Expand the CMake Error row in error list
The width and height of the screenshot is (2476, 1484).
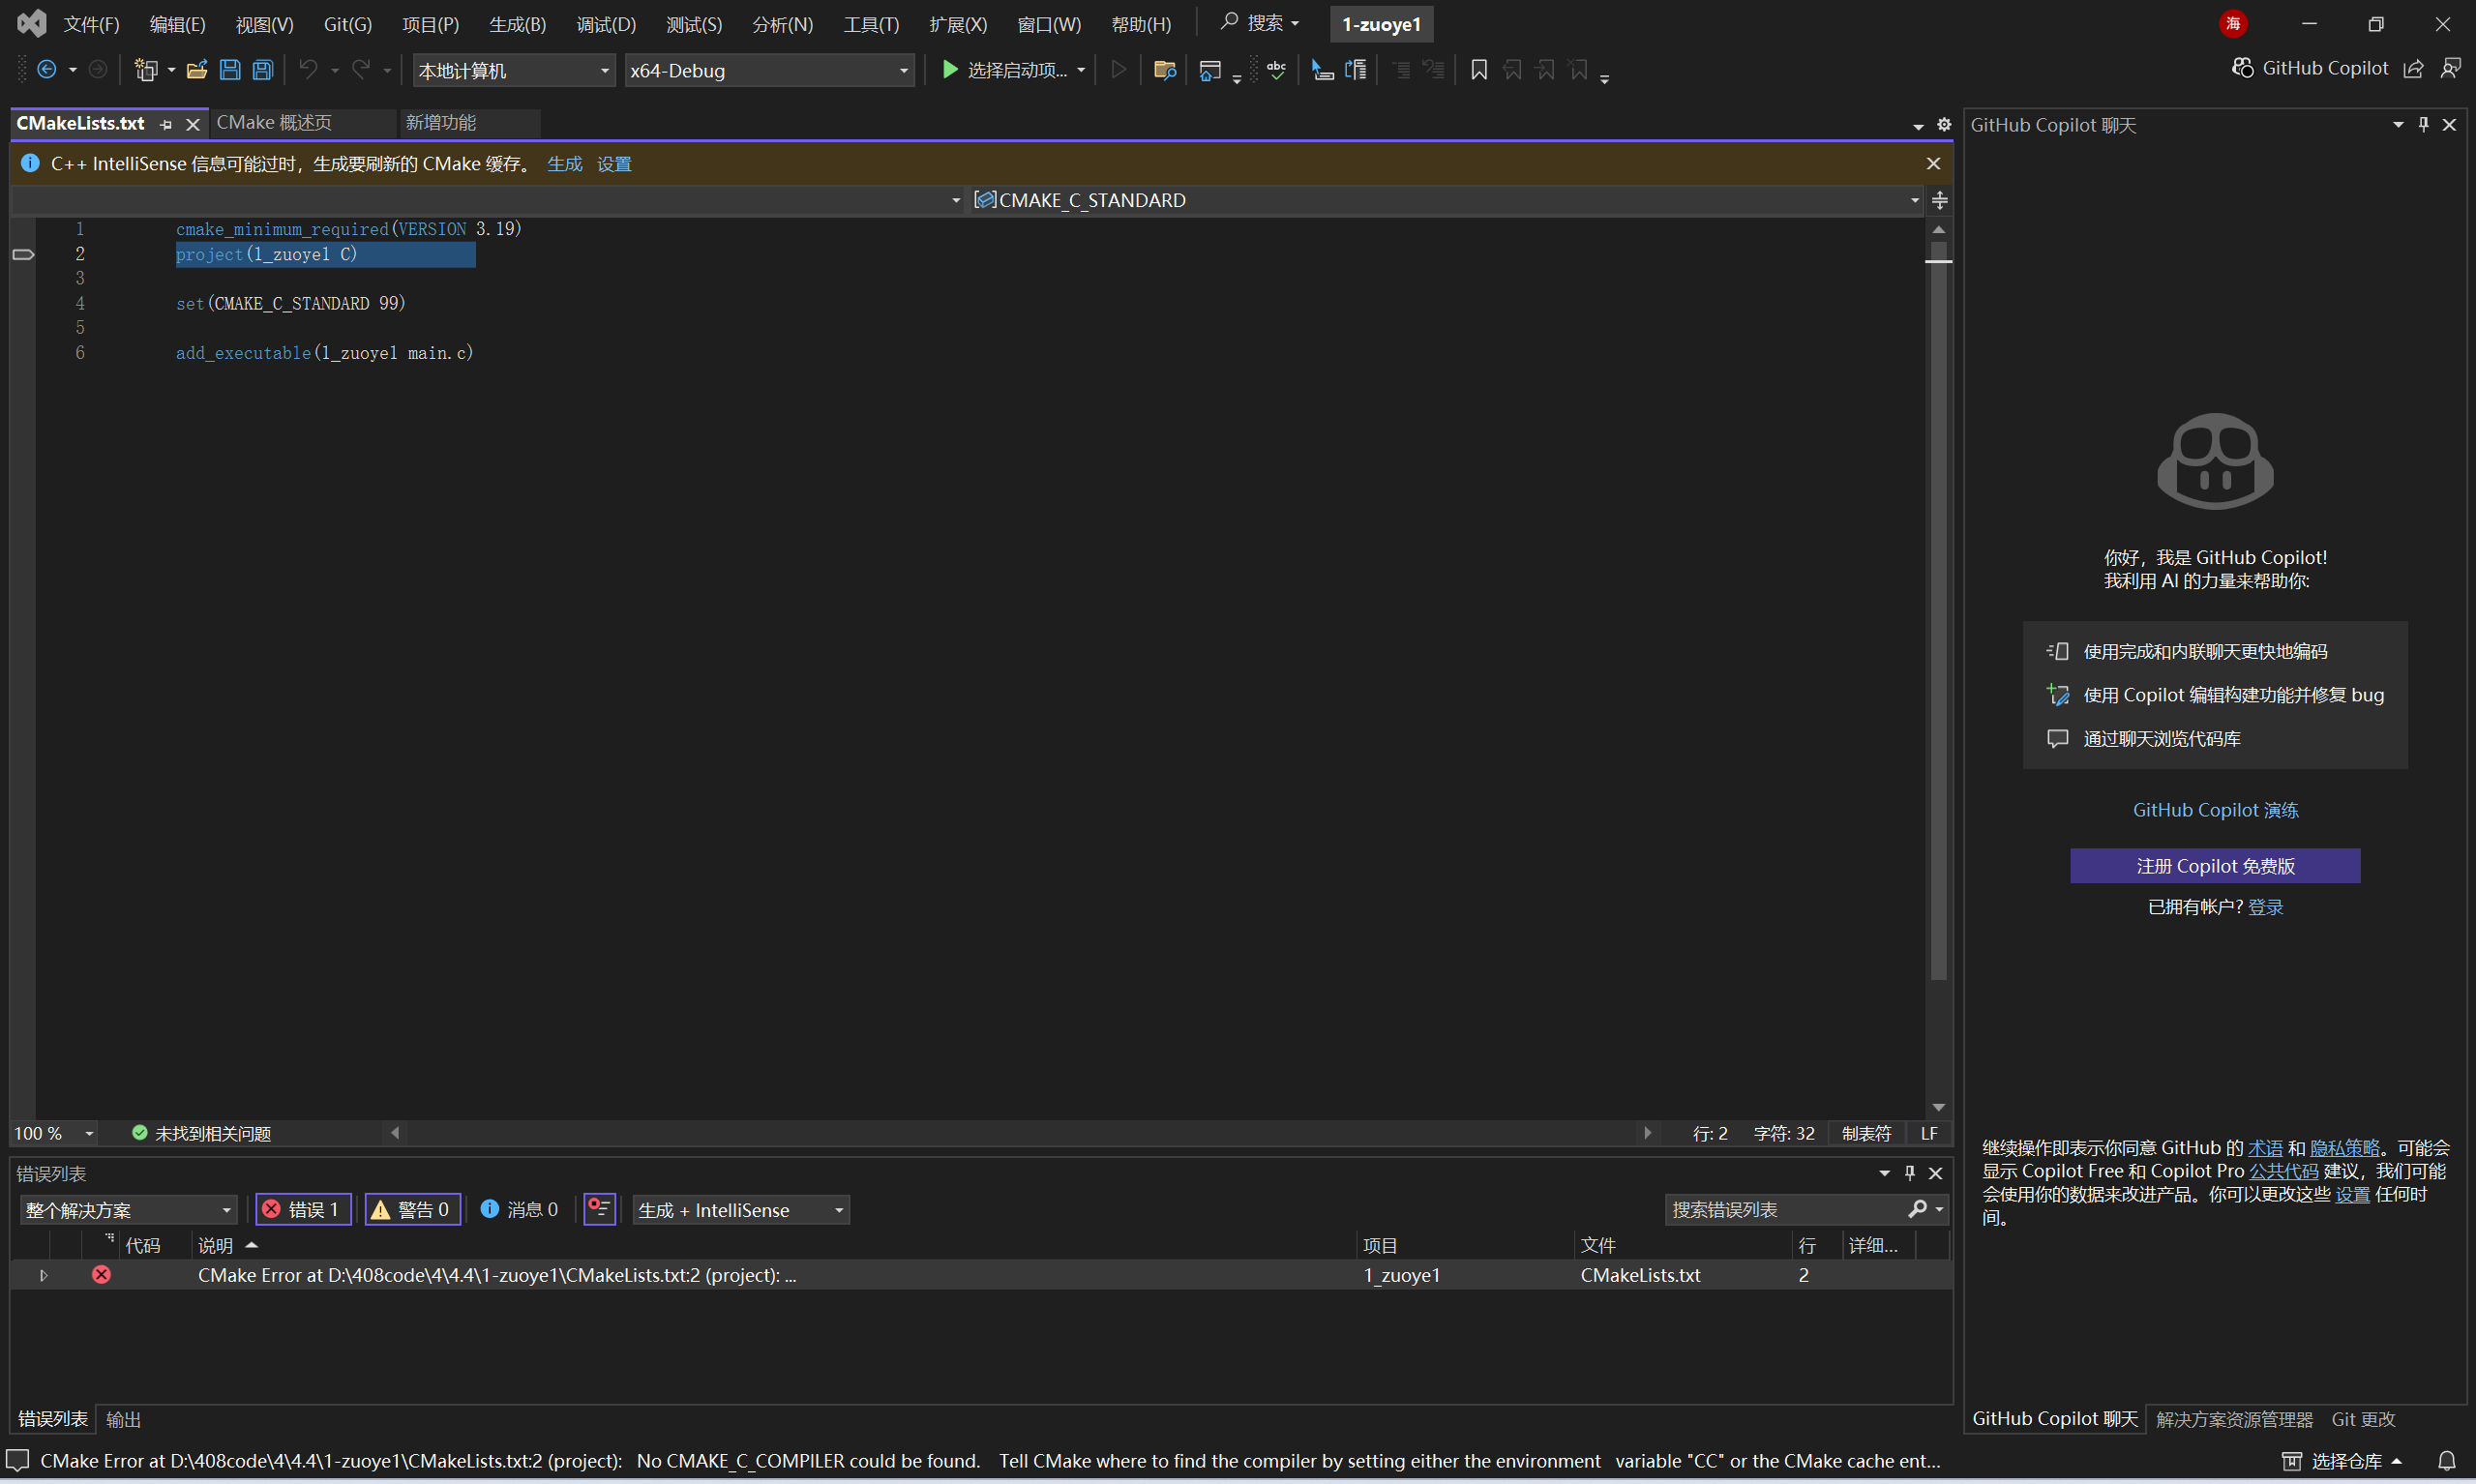pos(43,1275)
